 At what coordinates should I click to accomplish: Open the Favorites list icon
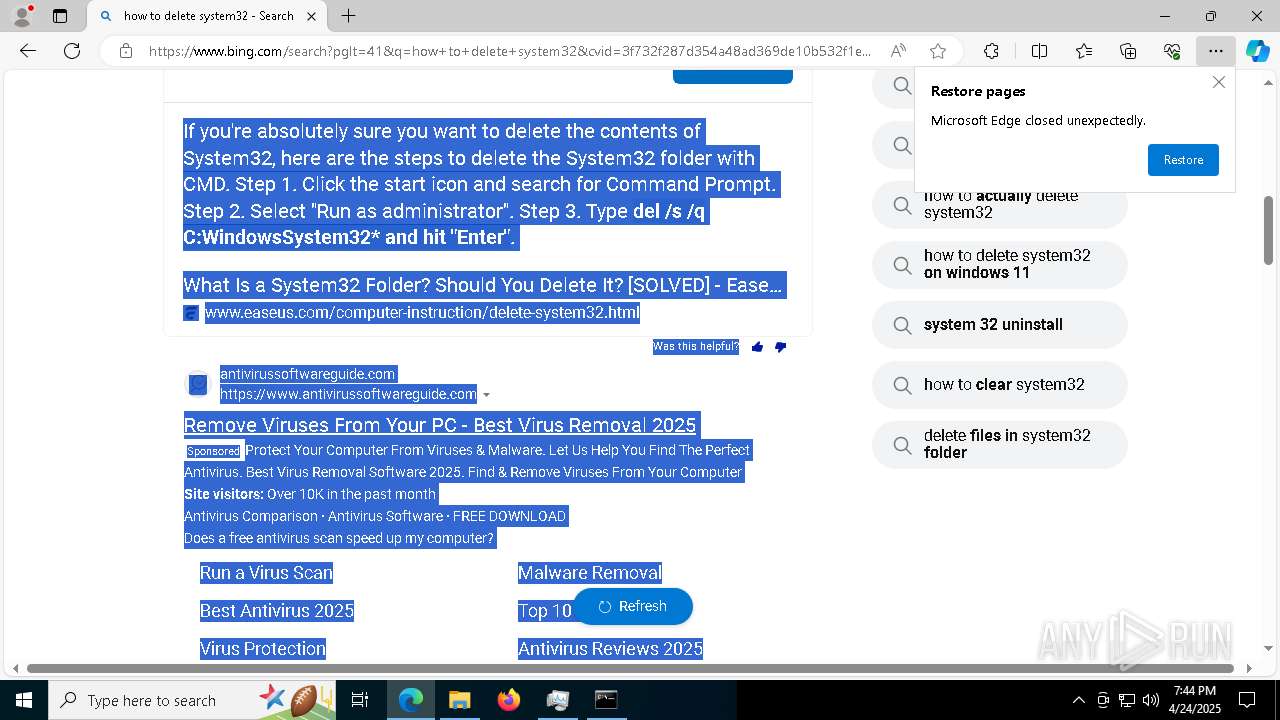(1084, 51)
